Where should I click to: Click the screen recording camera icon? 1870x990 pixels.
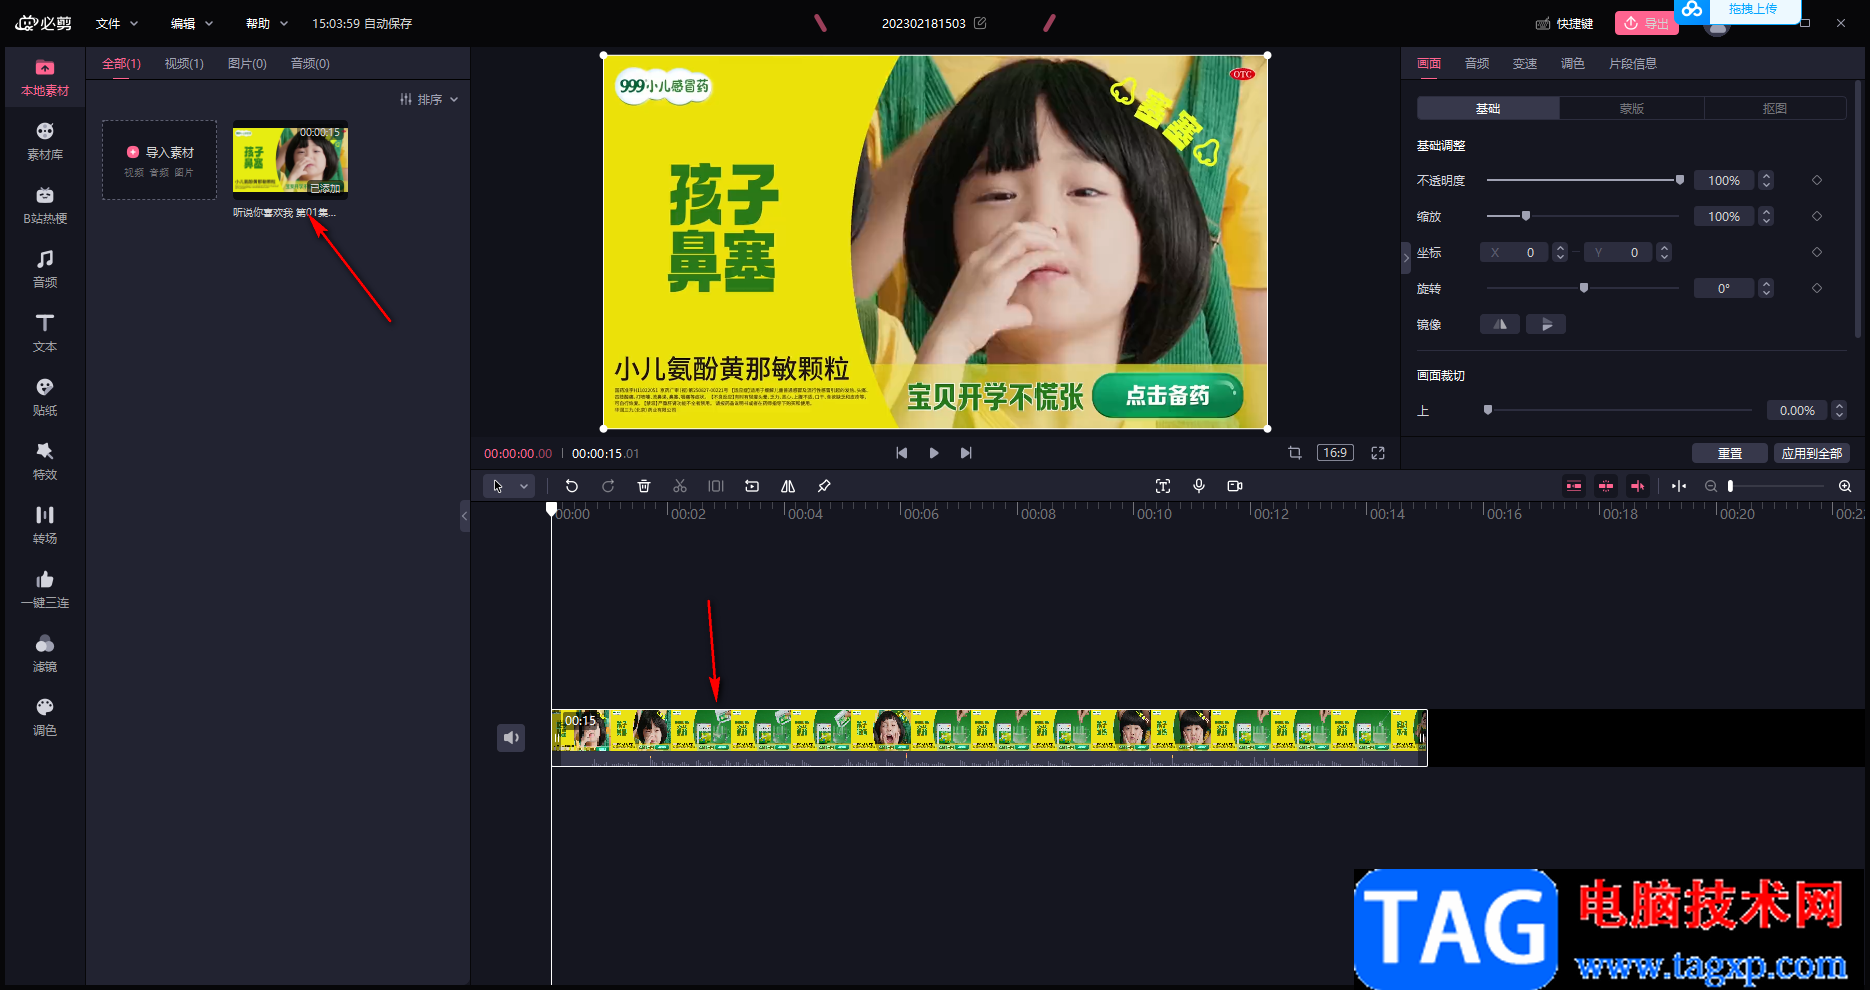click(x=1235, y=486)
